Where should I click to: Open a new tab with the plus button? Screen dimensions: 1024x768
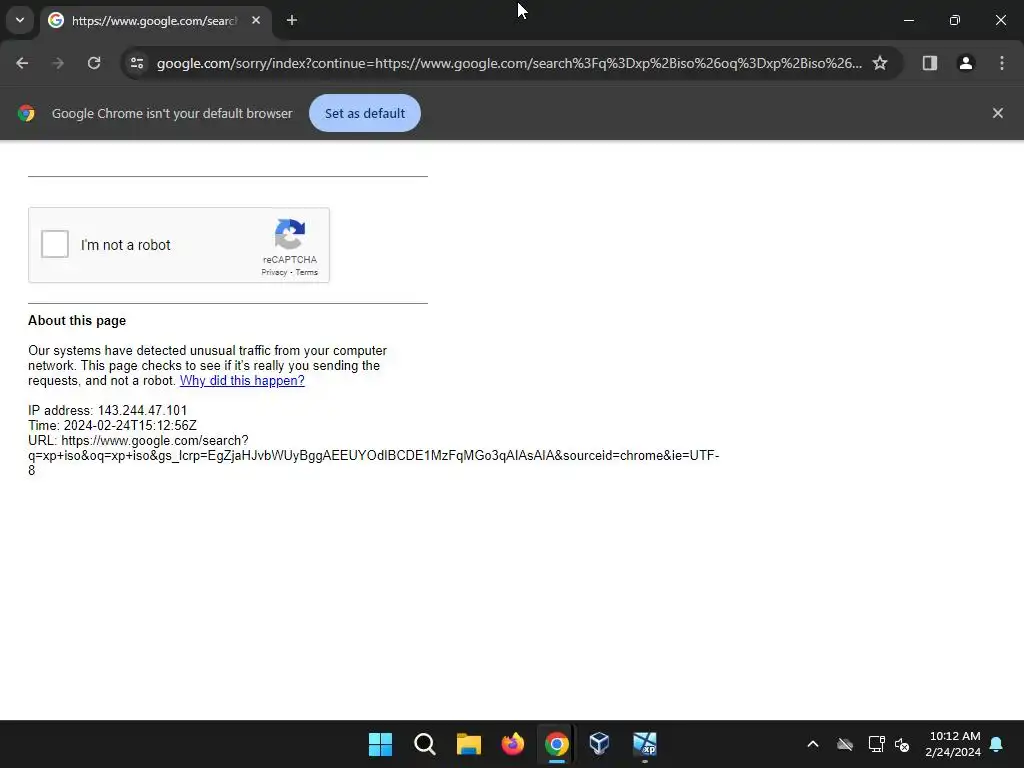pos(292,20)
